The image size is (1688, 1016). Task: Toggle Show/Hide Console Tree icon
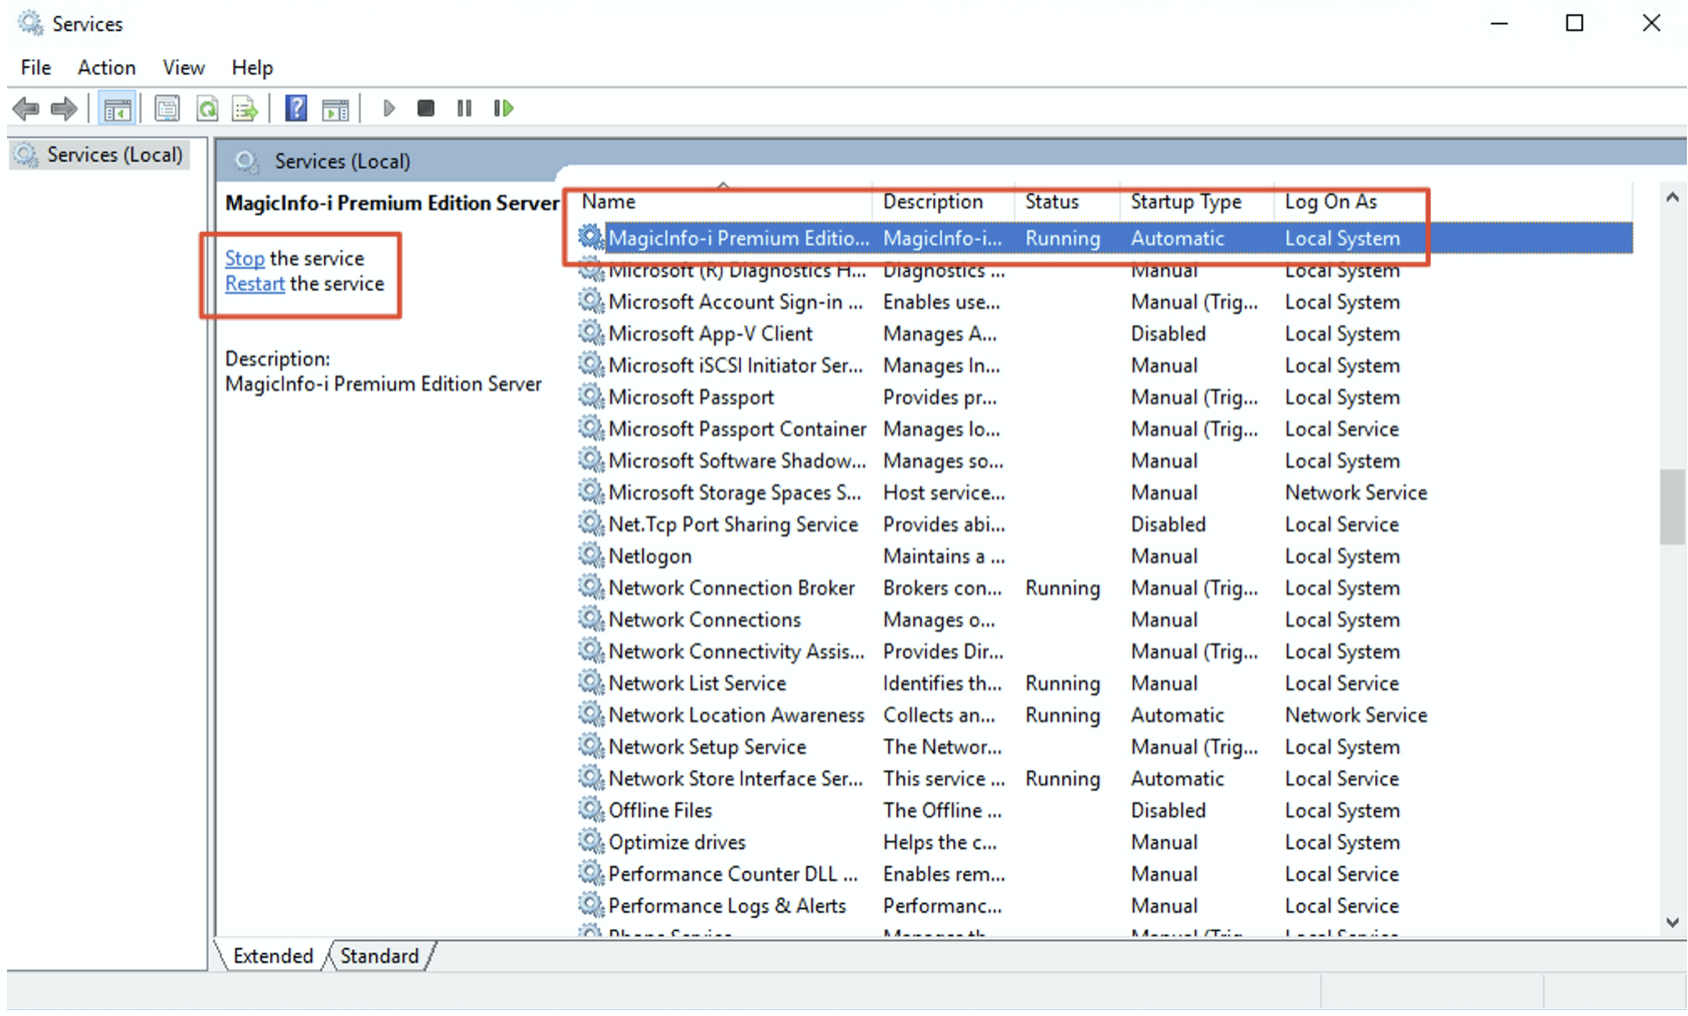(118, 108)
